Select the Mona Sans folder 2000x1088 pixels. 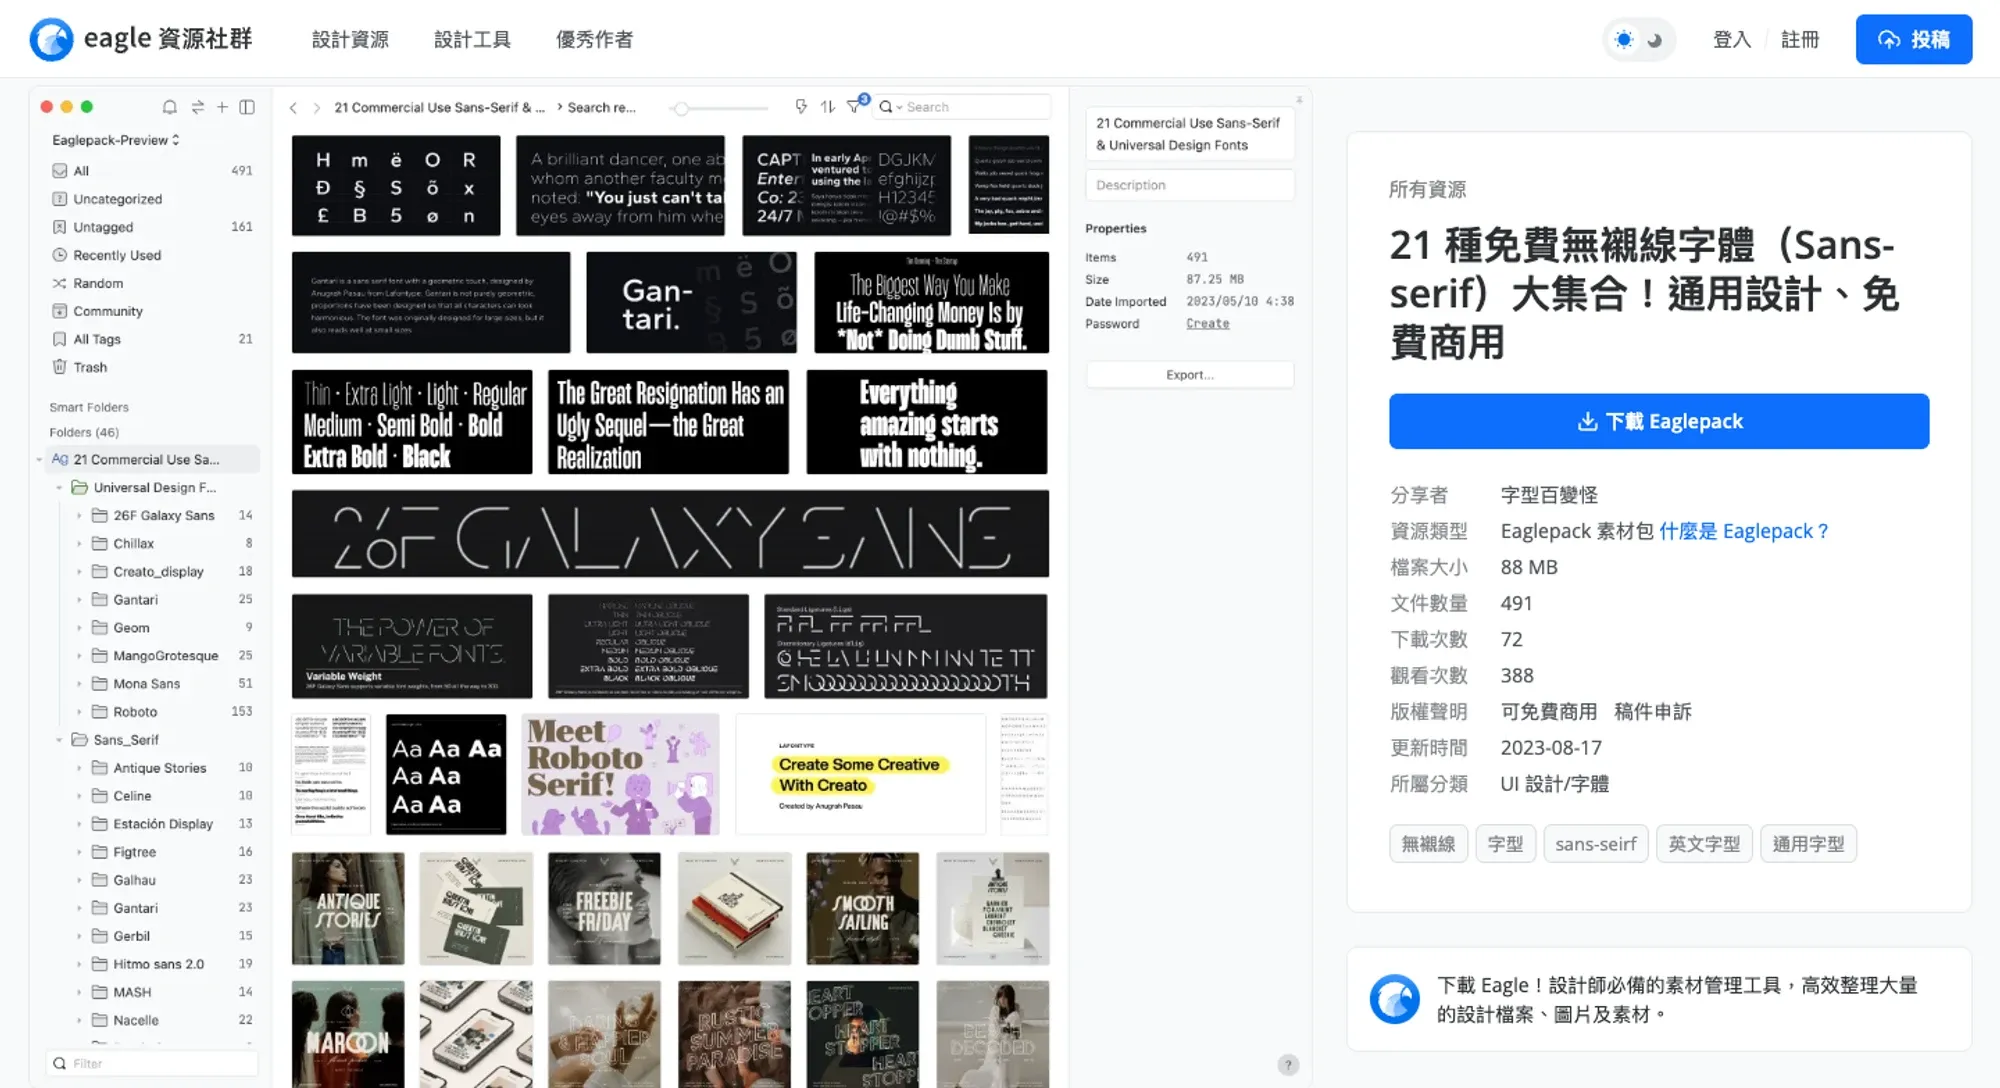click(x=146, y=684)
